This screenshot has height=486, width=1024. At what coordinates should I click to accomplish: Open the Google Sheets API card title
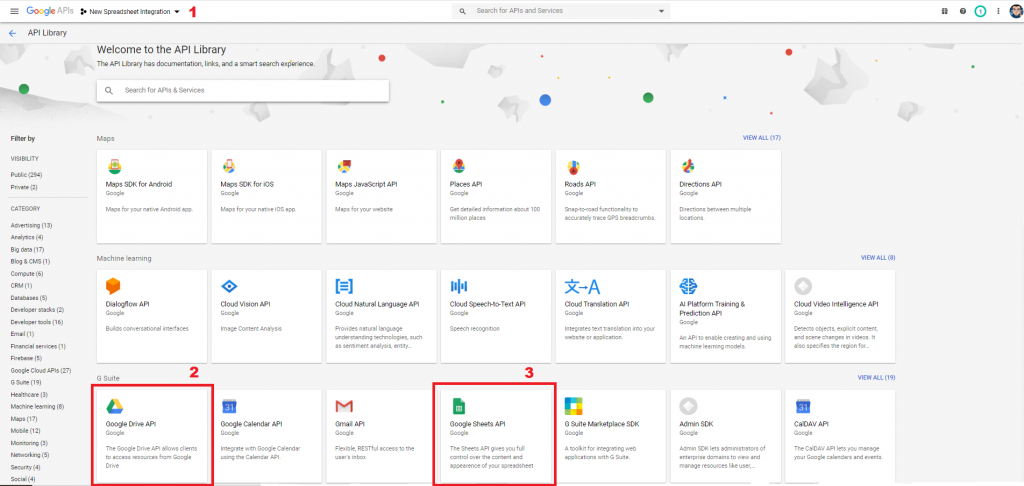click(477, 424)
